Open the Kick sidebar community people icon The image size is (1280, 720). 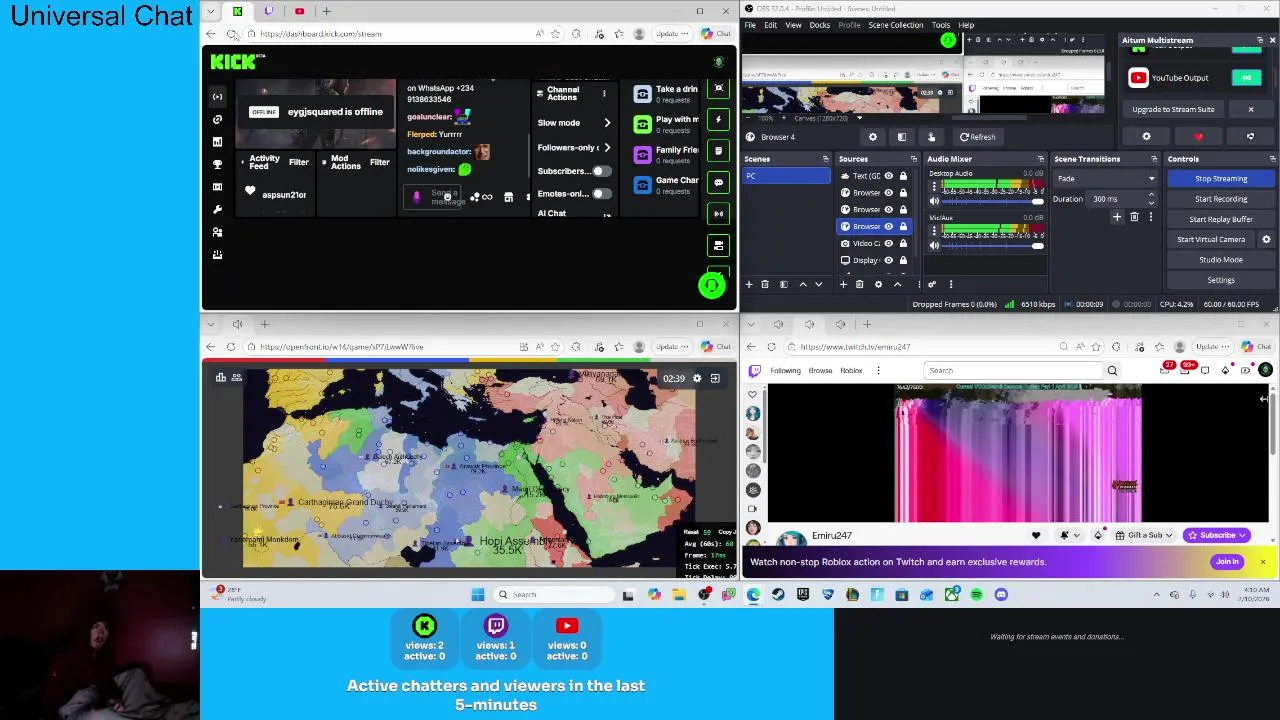(217, 232)
